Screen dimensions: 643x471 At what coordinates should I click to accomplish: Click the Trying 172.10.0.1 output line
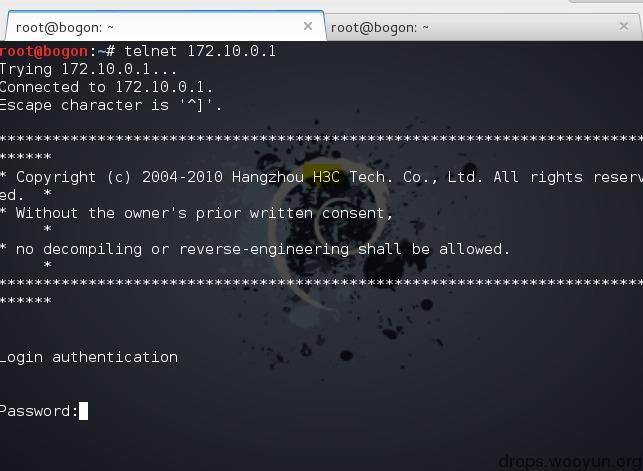click(88, 69)
